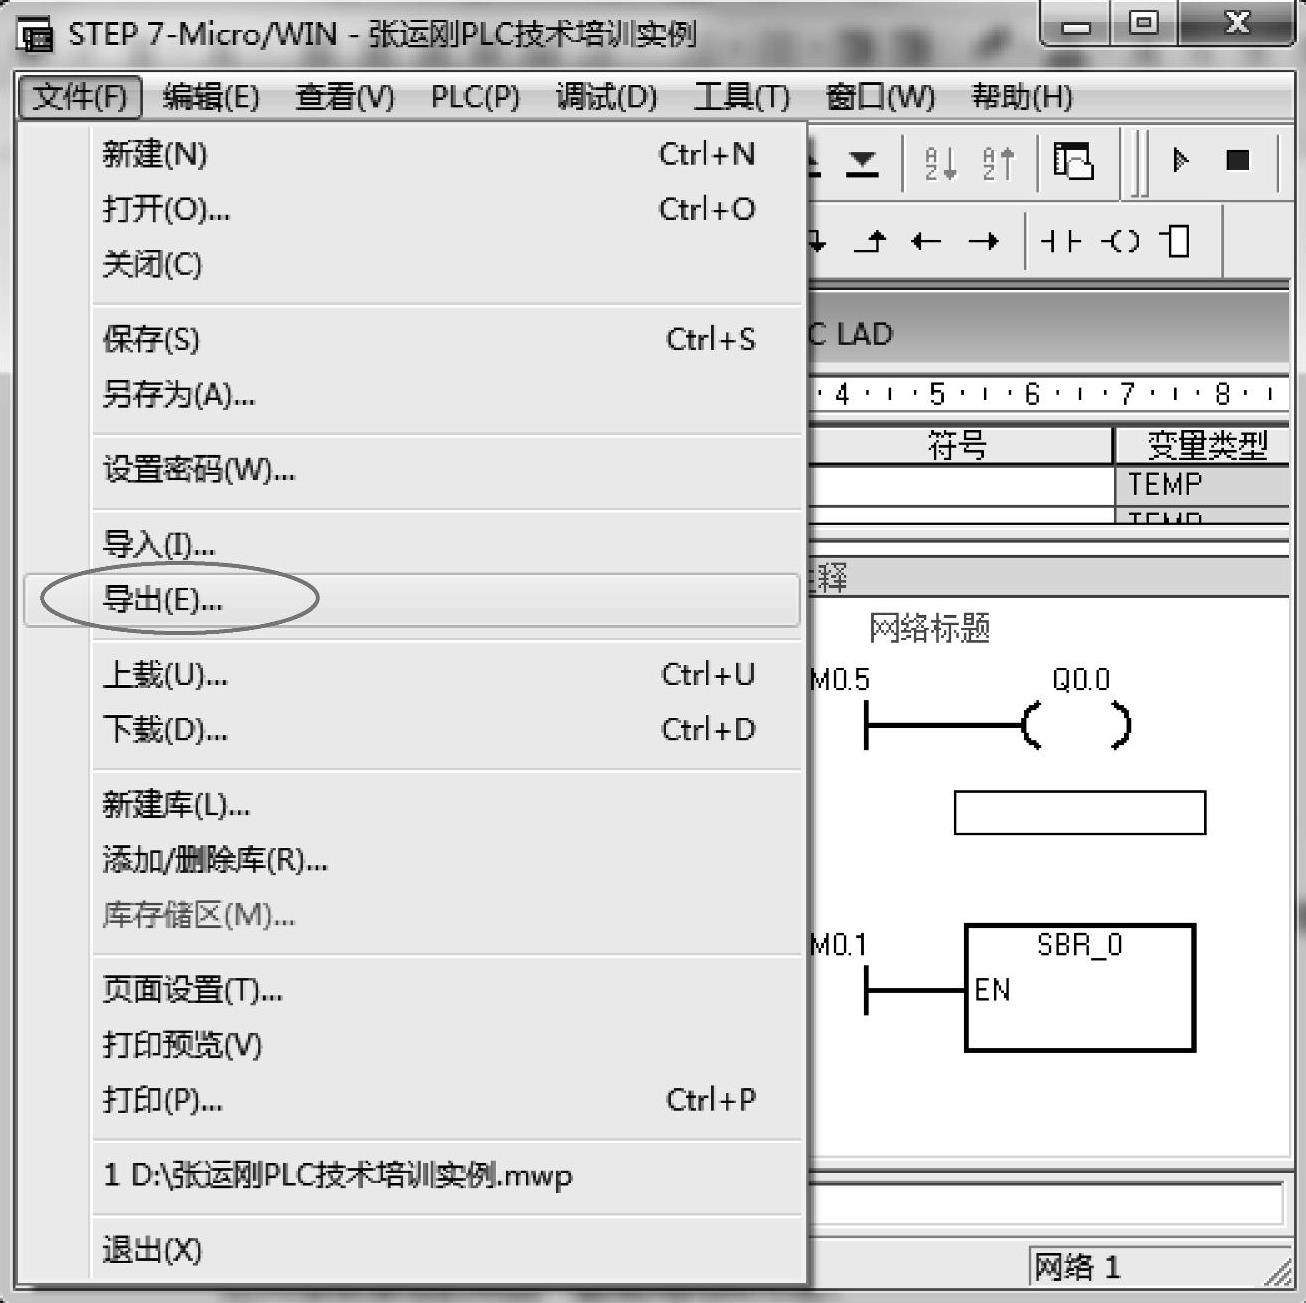Minimize the STEP 7-Micro/WIN window

click(1076, 24)
